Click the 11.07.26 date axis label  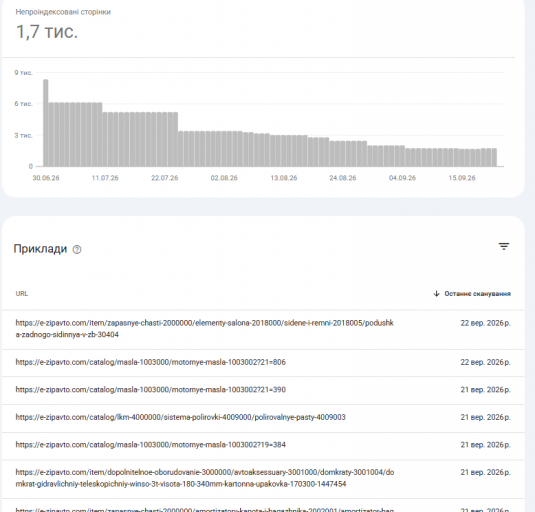click(x=105, y=178)
